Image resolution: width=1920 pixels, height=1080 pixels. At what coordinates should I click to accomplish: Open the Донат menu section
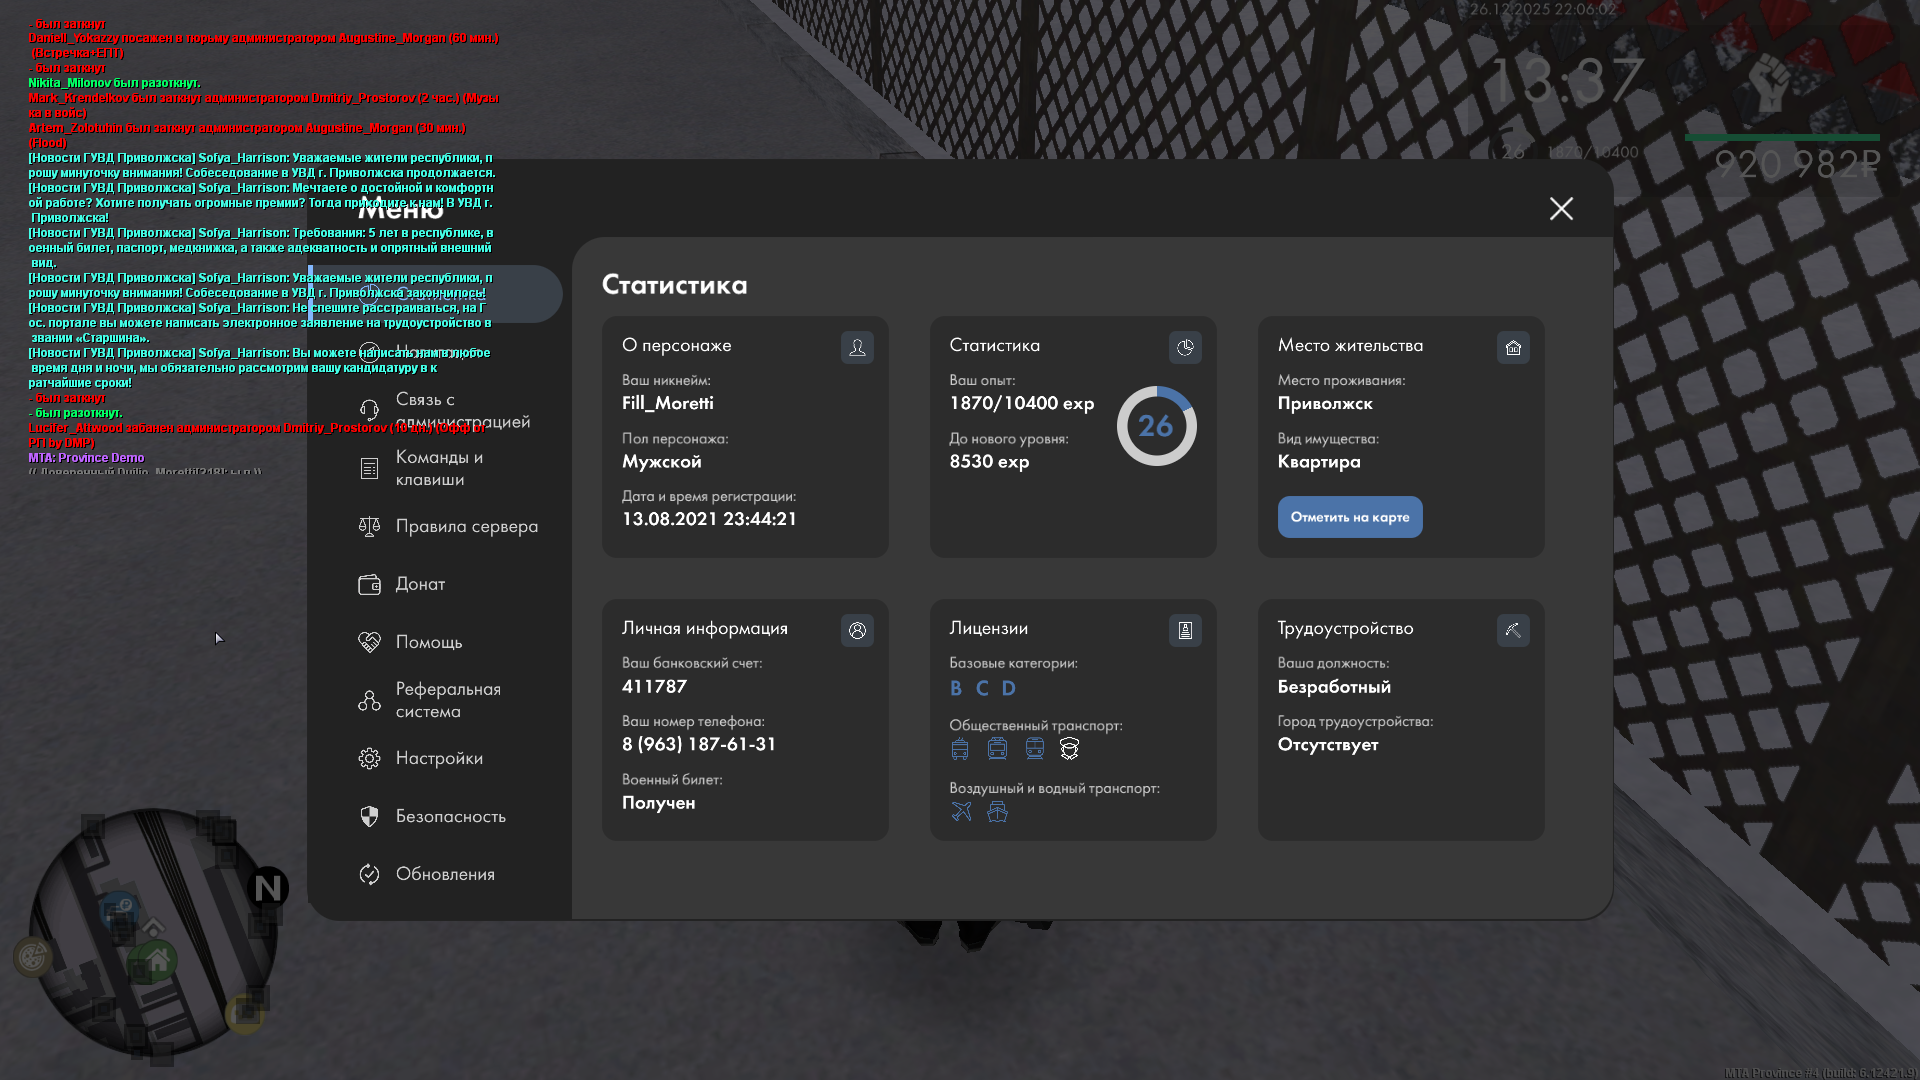click(420, 584)
